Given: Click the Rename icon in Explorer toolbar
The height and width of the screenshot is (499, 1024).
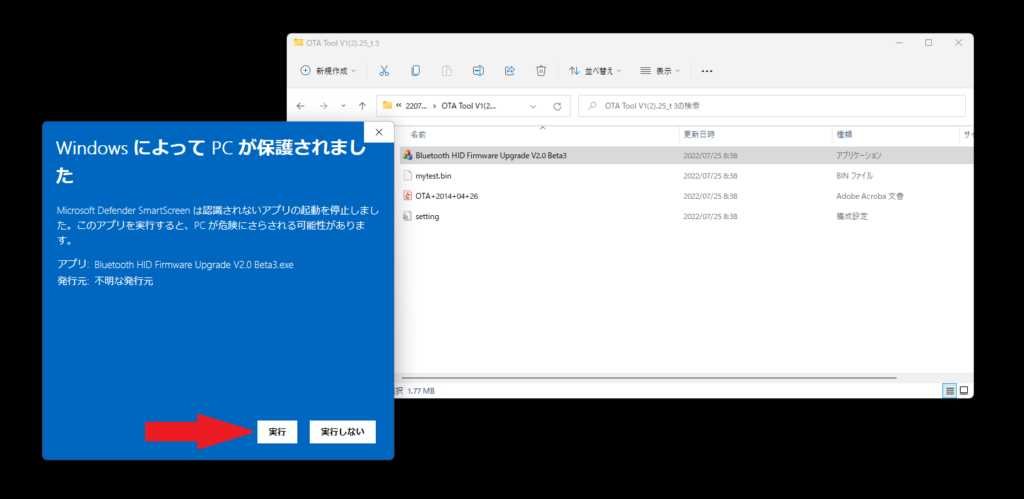Looking at the screenshot, I should tap(478, 71).
